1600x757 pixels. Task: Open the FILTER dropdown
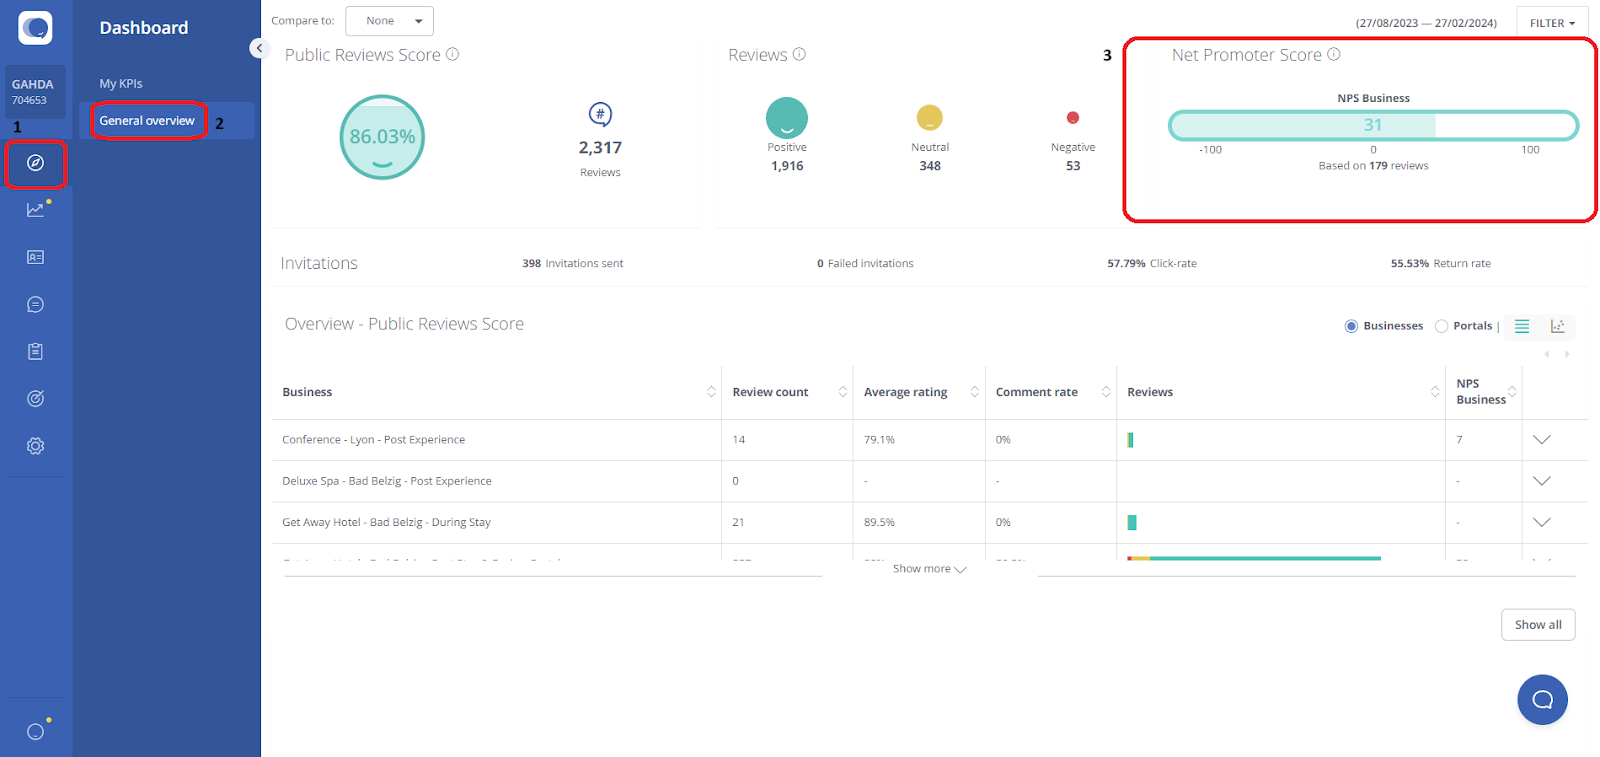pos(1552,23)
